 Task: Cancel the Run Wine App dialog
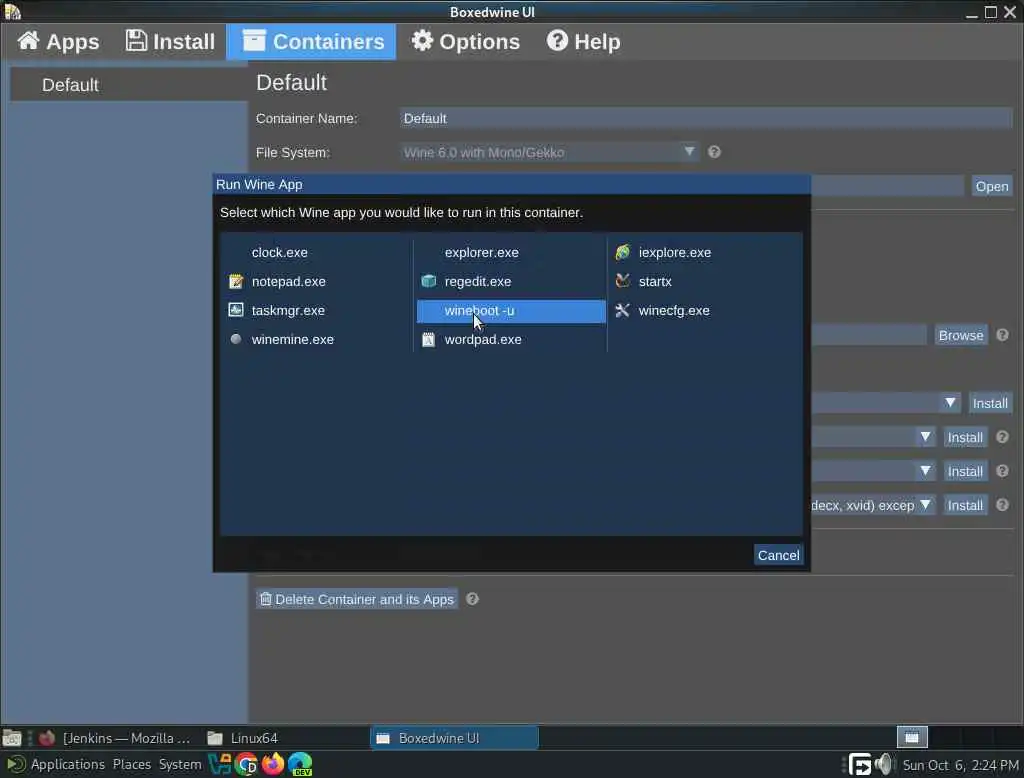pos(778,555)
